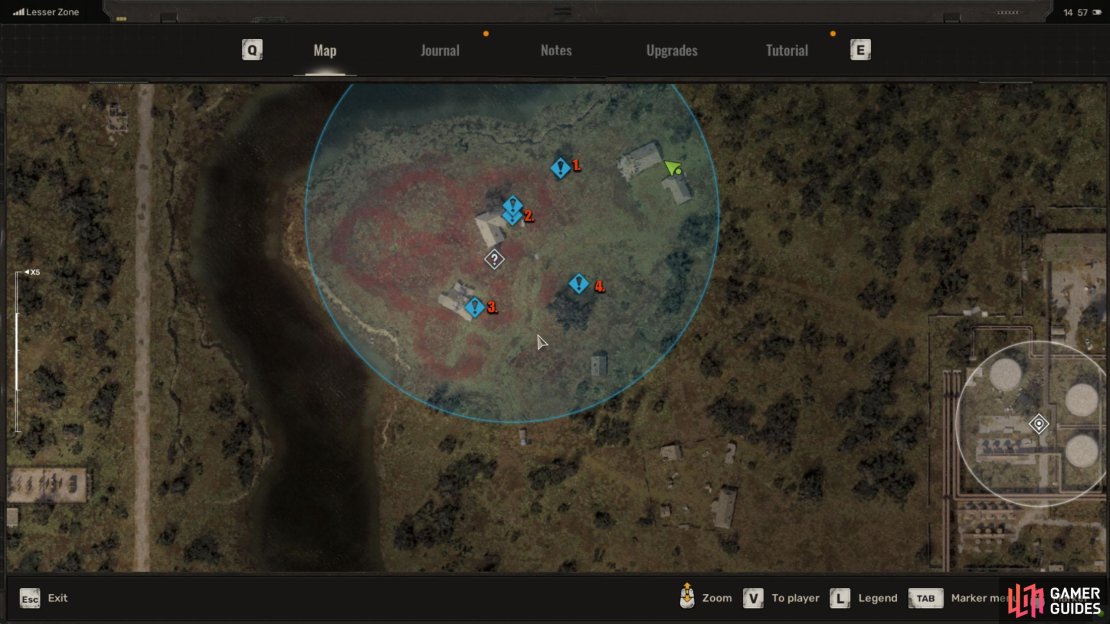The width and height of the screenshot is (1110, 624).
Task: Click the question mark unknown location marker
Action: pos(494,259)
